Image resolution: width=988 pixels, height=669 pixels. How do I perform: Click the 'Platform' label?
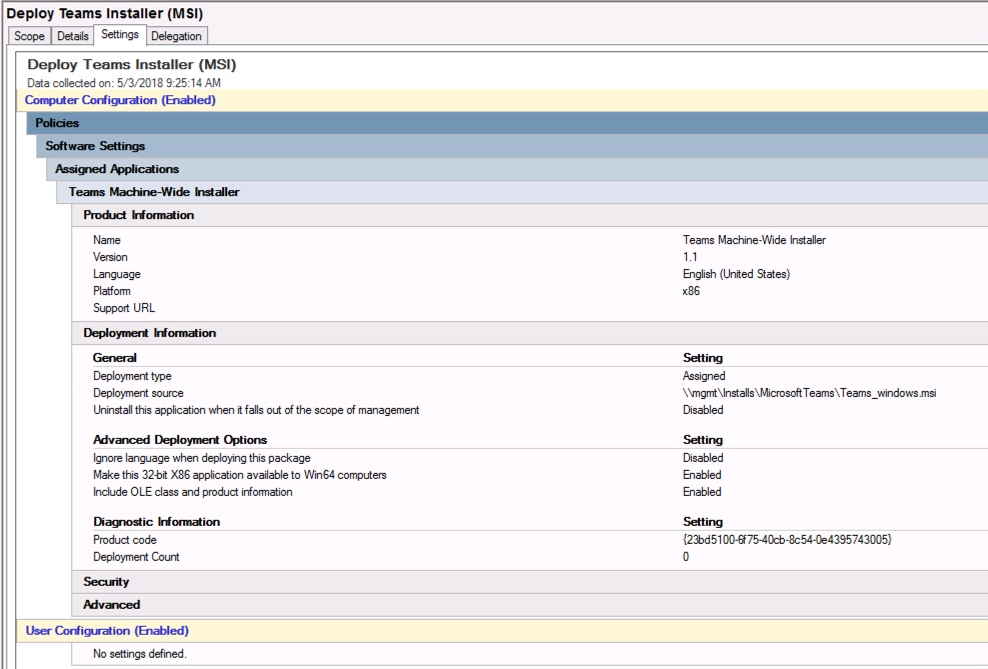tap(112, 291)
